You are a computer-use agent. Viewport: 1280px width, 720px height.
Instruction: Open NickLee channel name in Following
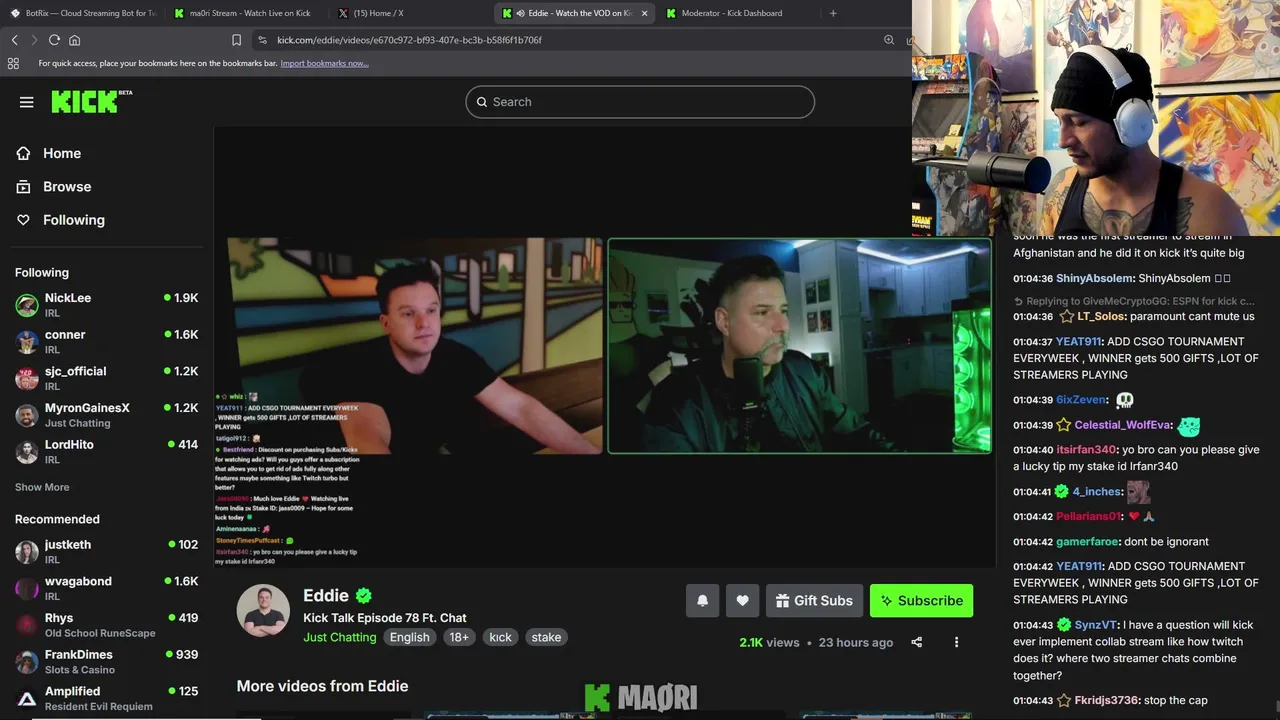pyautogui.click(x=68, y=298)
